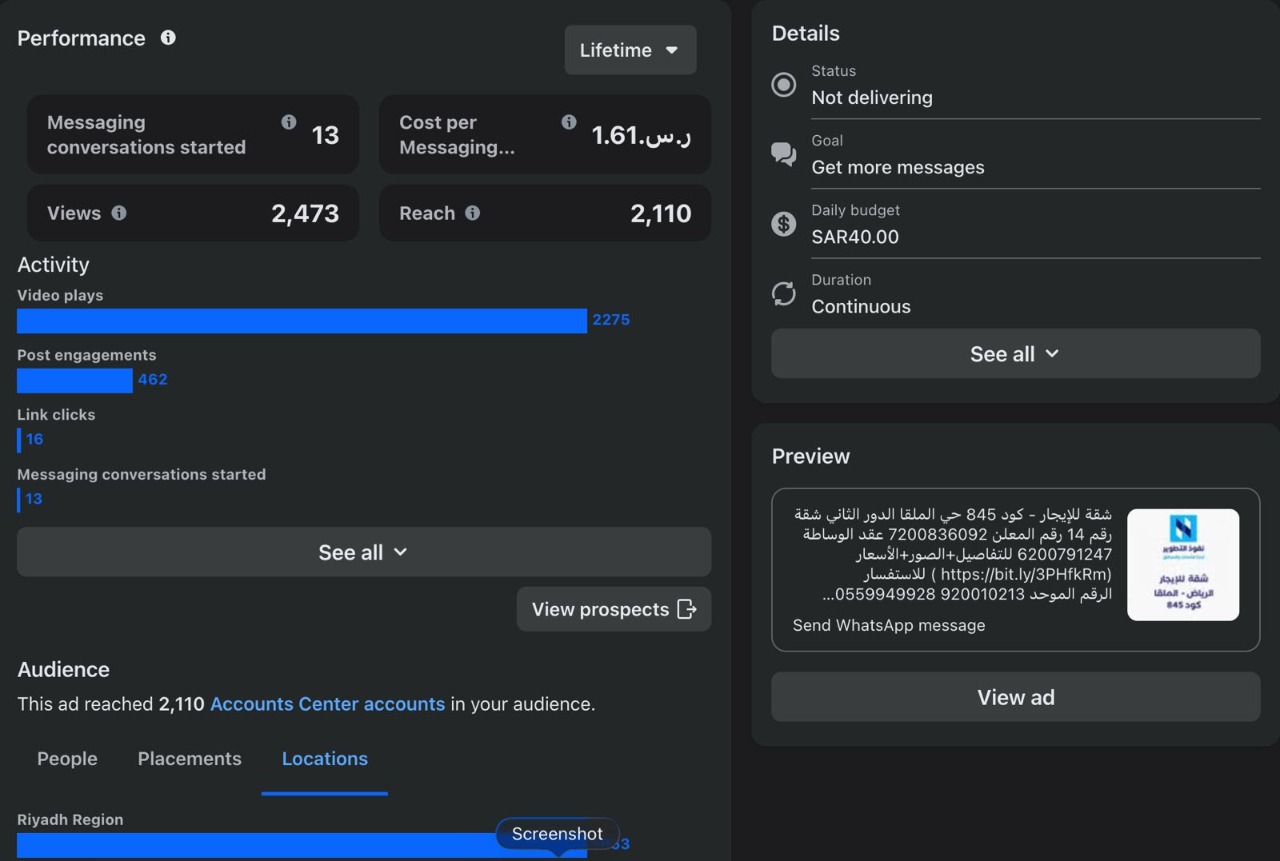Switch to the People tab
The height and width of the screenshot is (861, 1280).
coord(67,759)
